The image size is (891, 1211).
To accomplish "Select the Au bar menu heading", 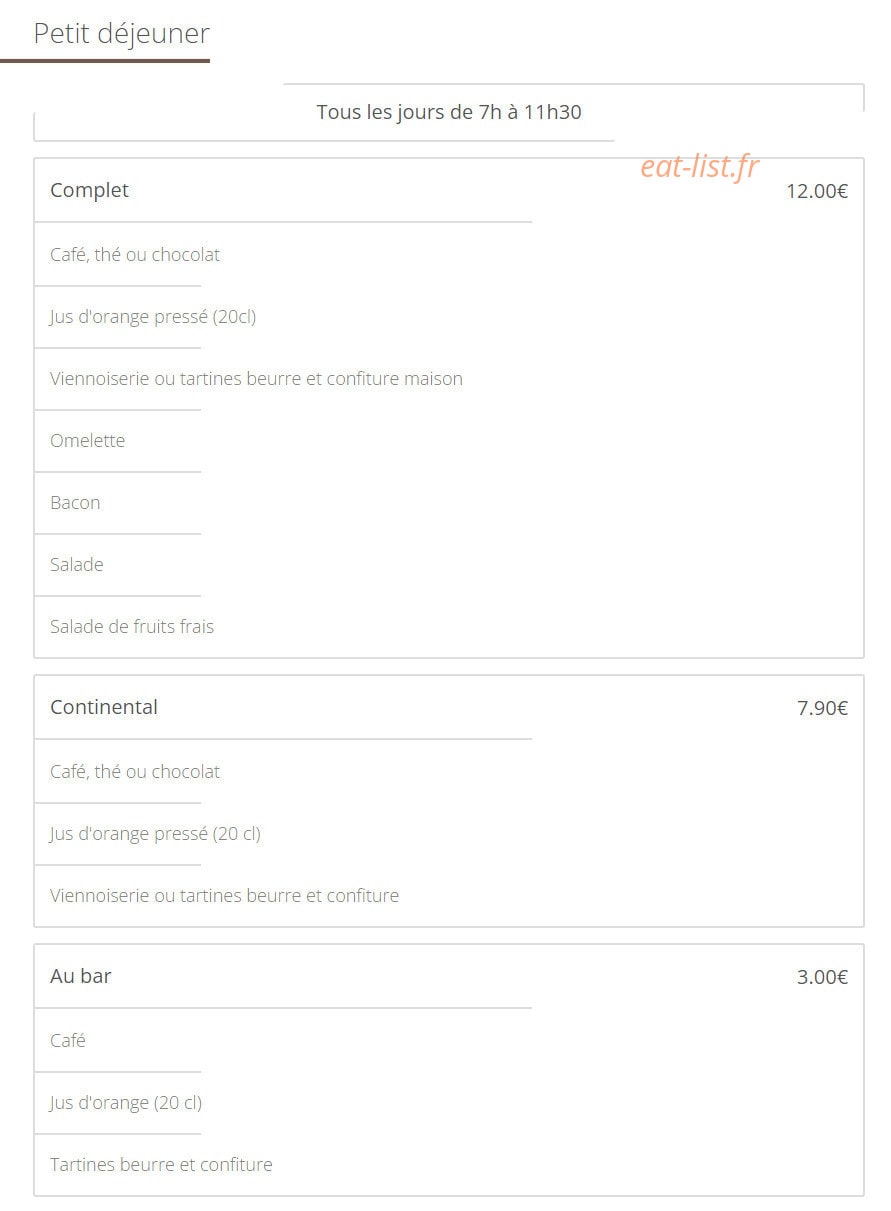I will pos(80,976).
